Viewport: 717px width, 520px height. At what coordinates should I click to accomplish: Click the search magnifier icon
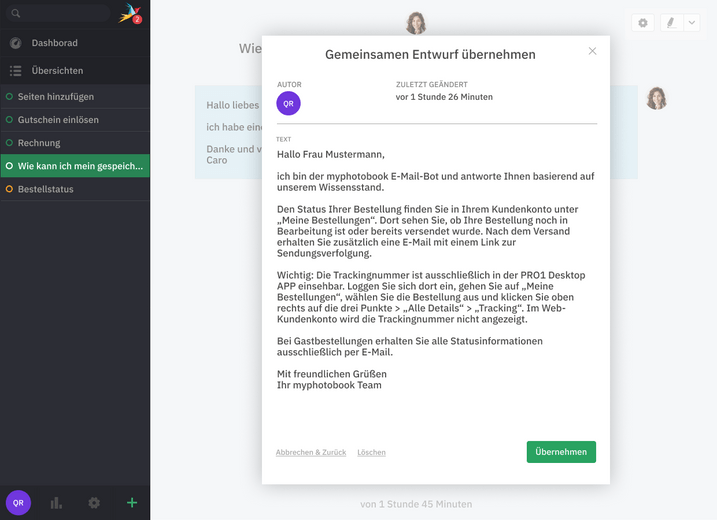(16, 13)
